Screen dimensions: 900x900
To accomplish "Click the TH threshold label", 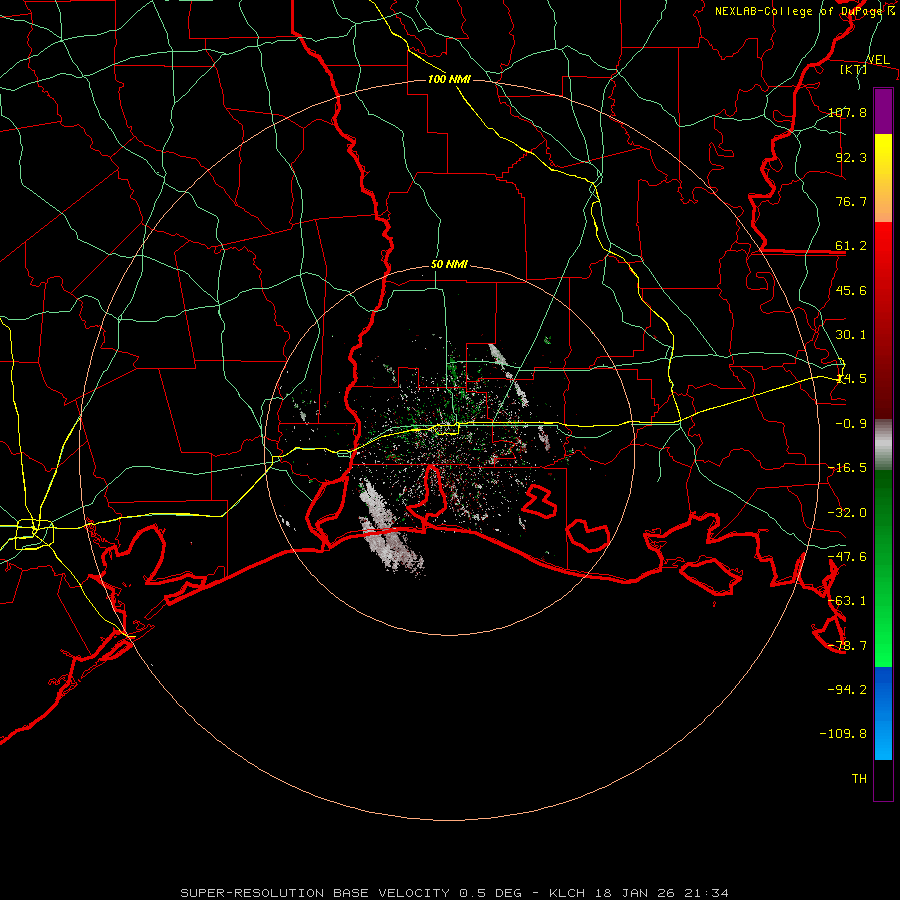I will click(859, 779).
